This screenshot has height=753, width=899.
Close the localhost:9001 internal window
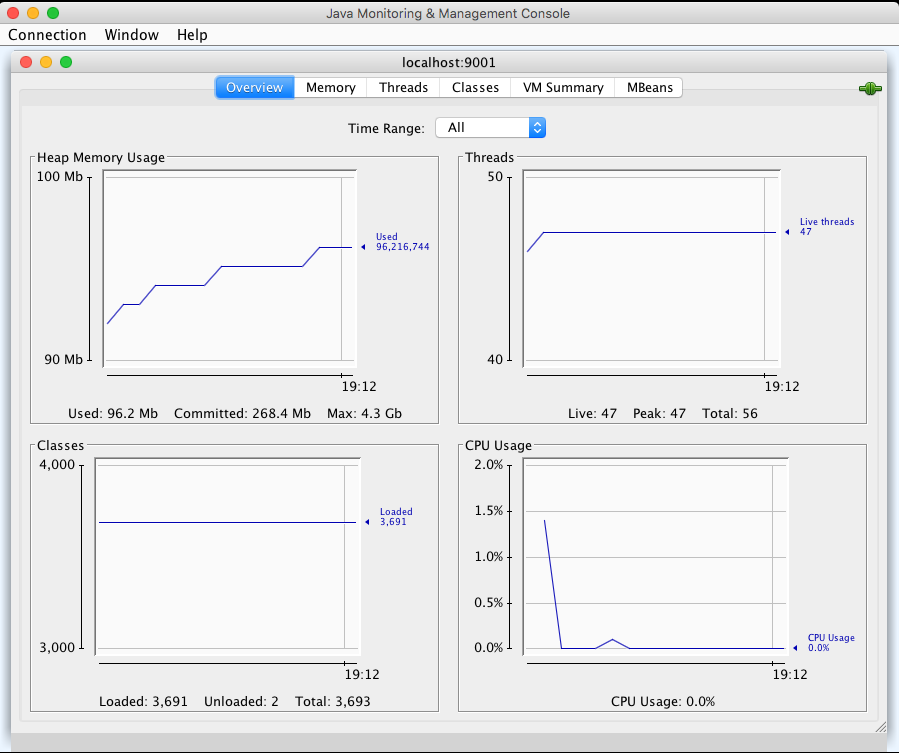pos(26,62)
